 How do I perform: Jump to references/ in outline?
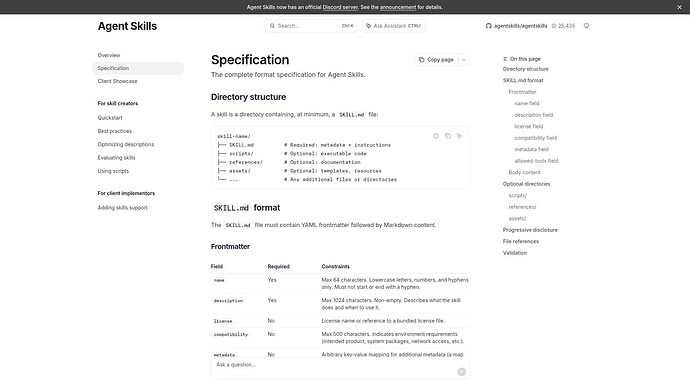tap(522, 207)
